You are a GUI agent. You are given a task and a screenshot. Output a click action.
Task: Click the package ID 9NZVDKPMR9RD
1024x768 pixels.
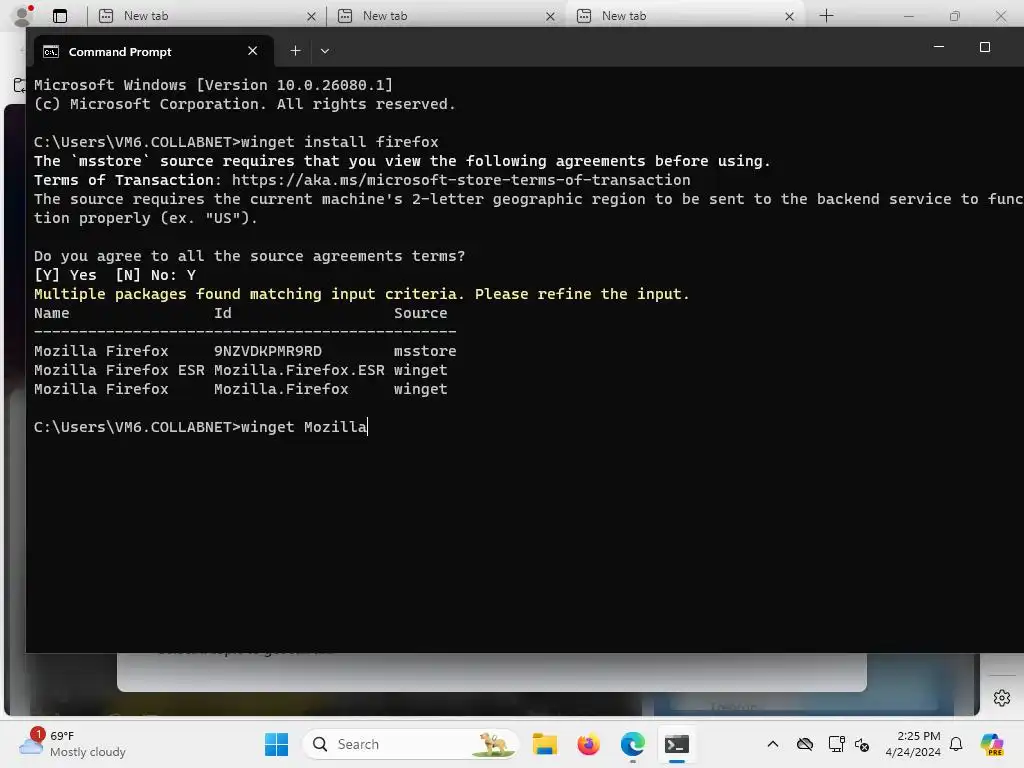268,351
